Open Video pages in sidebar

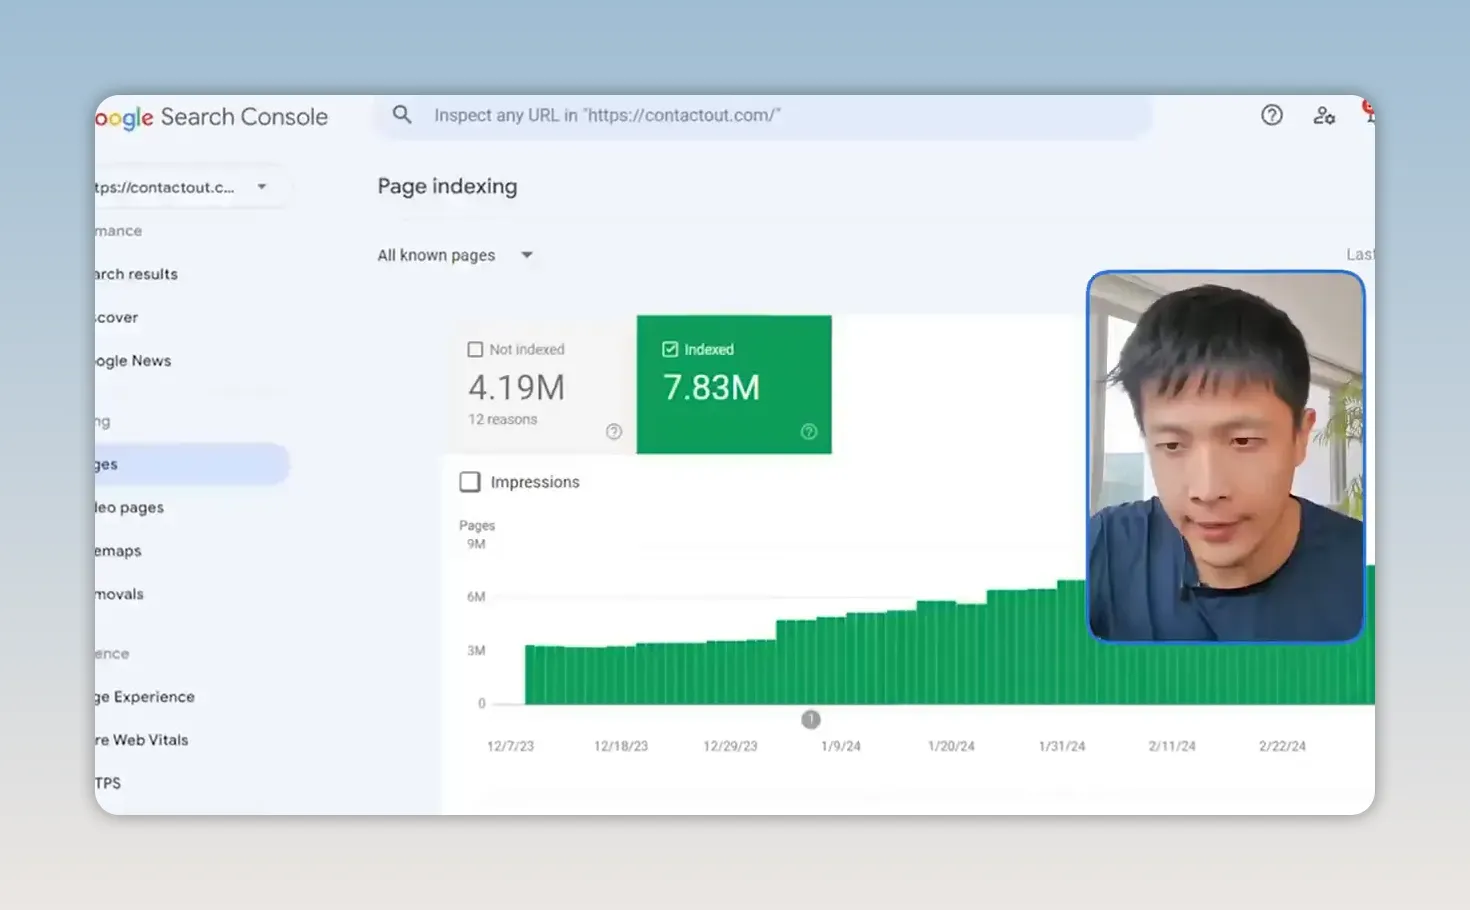tap(129, 507)
